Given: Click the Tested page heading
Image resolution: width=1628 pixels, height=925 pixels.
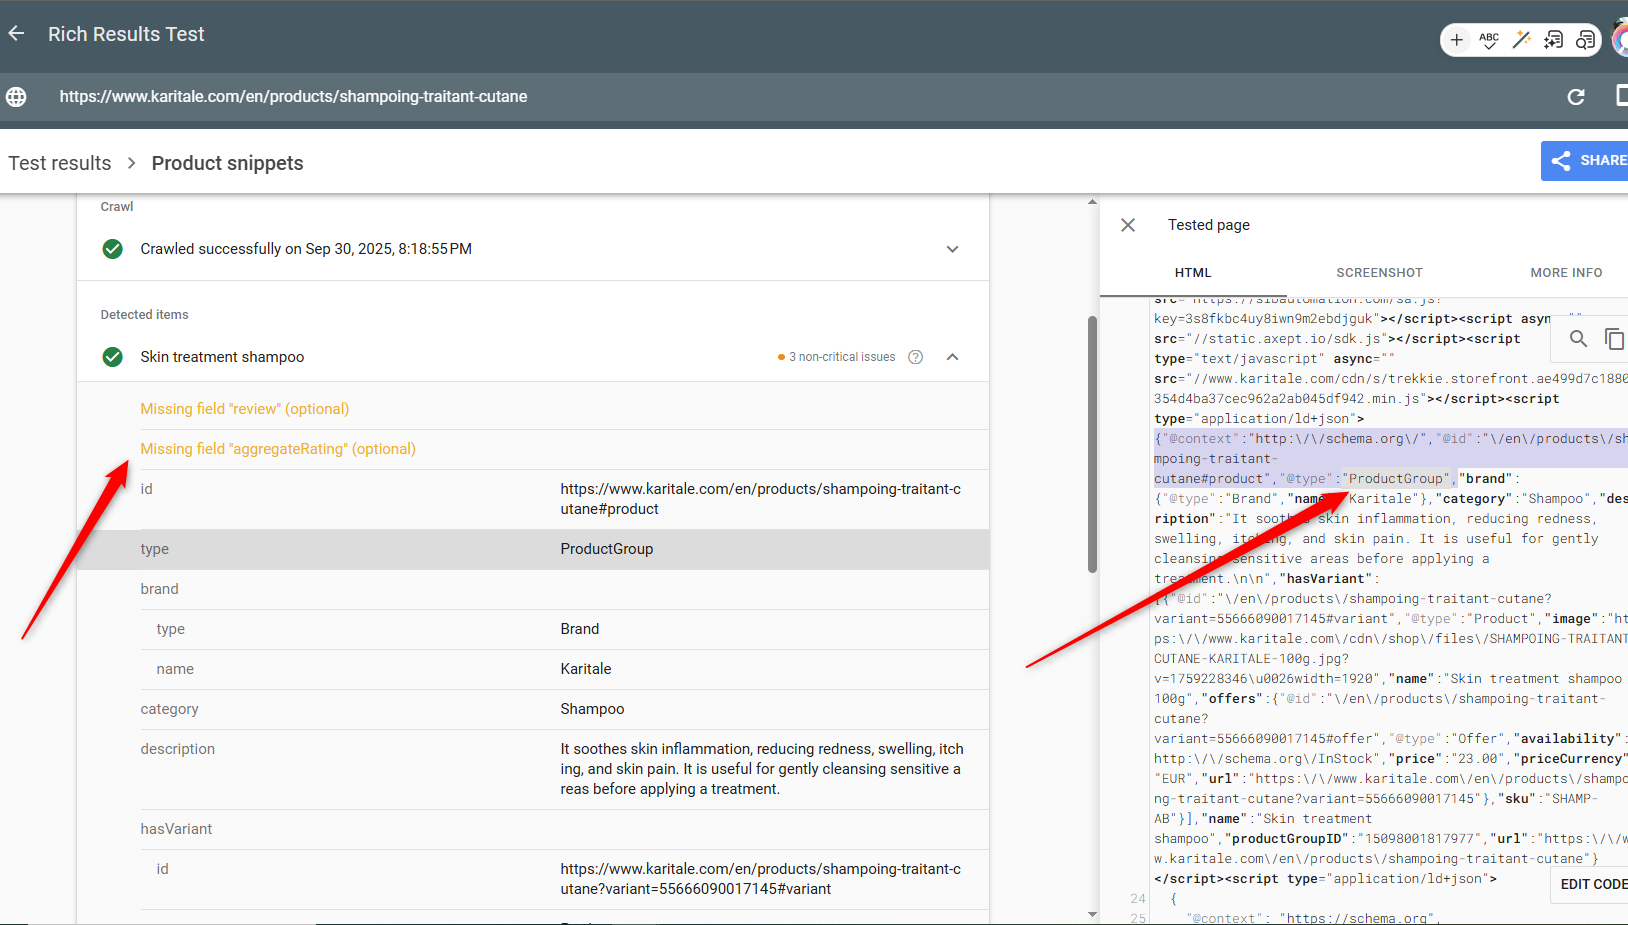Looking at the screenshot, I should 1209,225.
